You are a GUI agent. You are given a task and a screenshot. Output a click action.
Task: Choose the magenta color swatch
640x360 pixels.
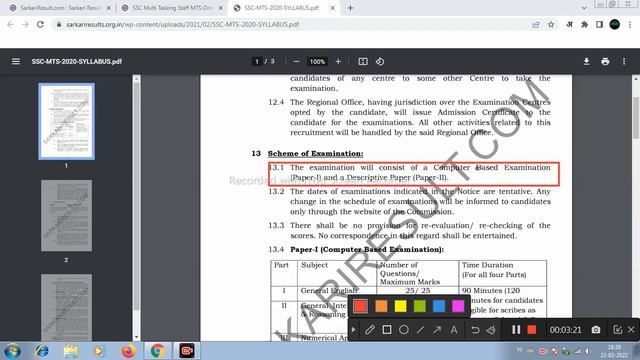click(458, 306)
